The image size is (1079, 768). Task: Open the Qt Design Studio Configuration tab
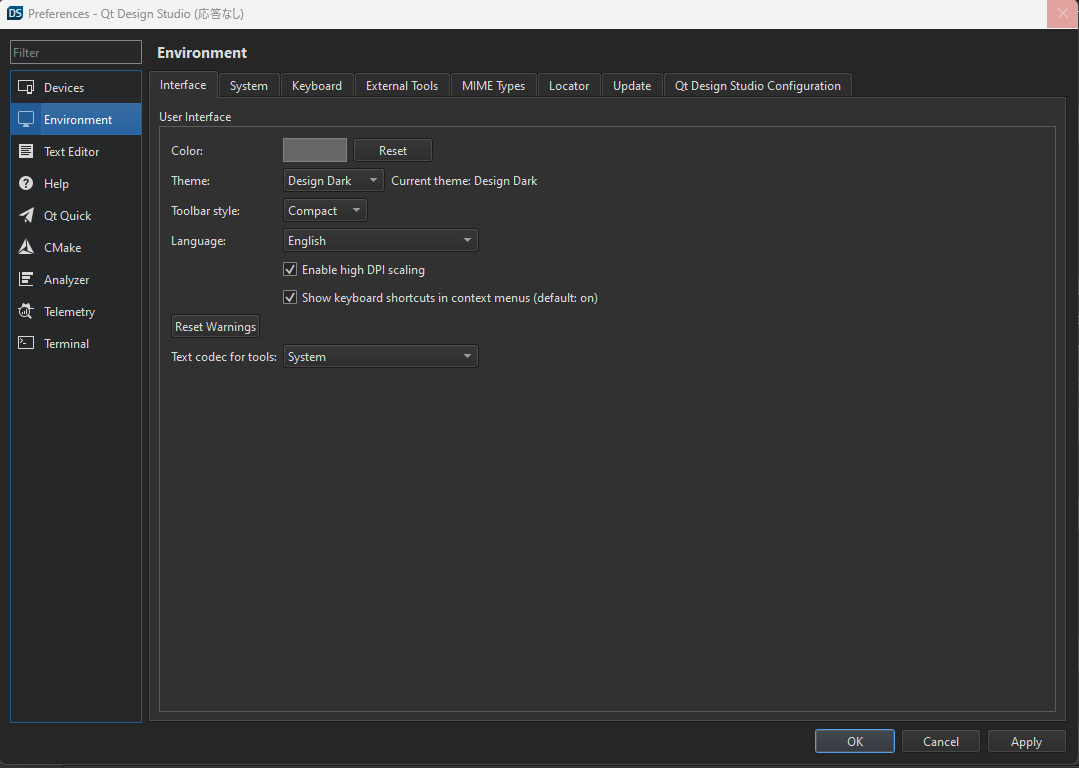758,85
